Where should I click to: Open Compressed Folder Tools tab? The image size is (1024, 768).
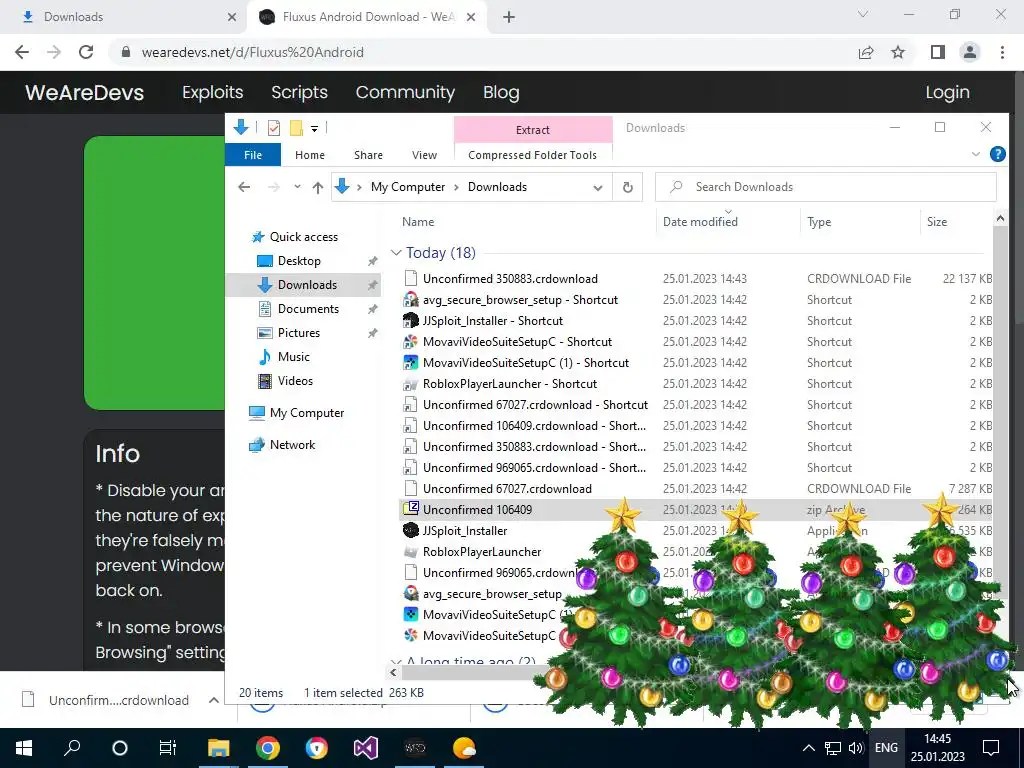coord(532,155)
